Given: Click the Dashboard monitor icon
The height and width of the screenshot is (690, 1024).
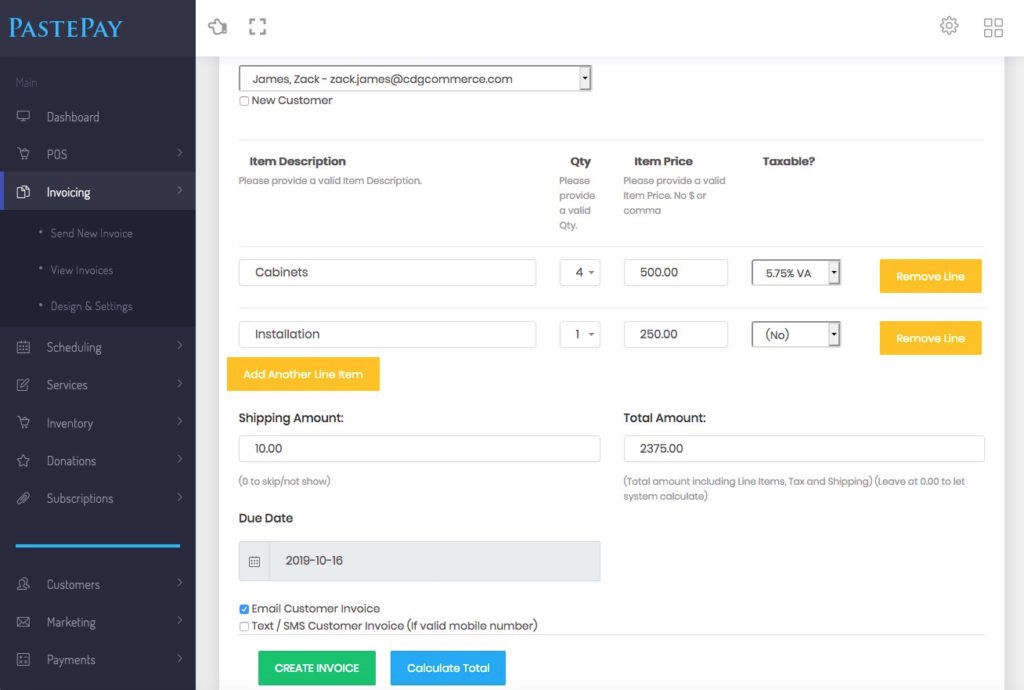Looking at the screenshot, I should coord(24,117).
